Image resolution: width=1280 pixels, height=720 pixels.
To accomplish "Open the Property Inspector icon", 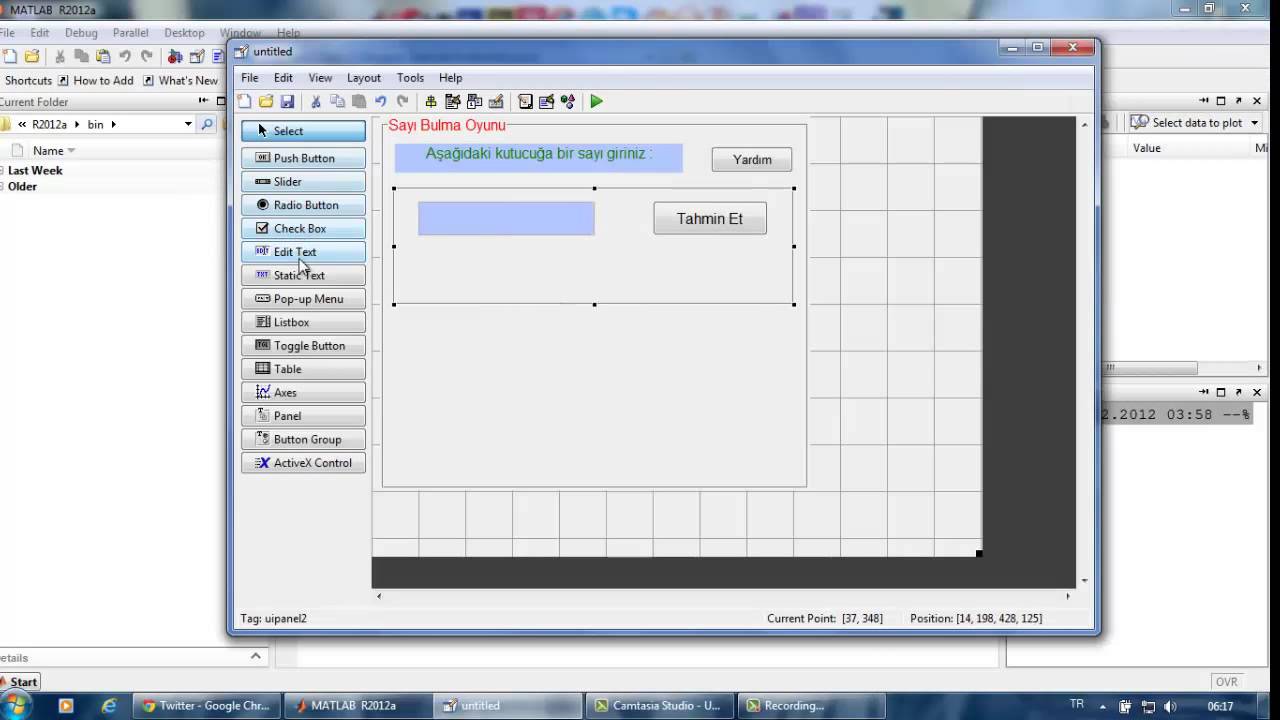I will [546, 101].
